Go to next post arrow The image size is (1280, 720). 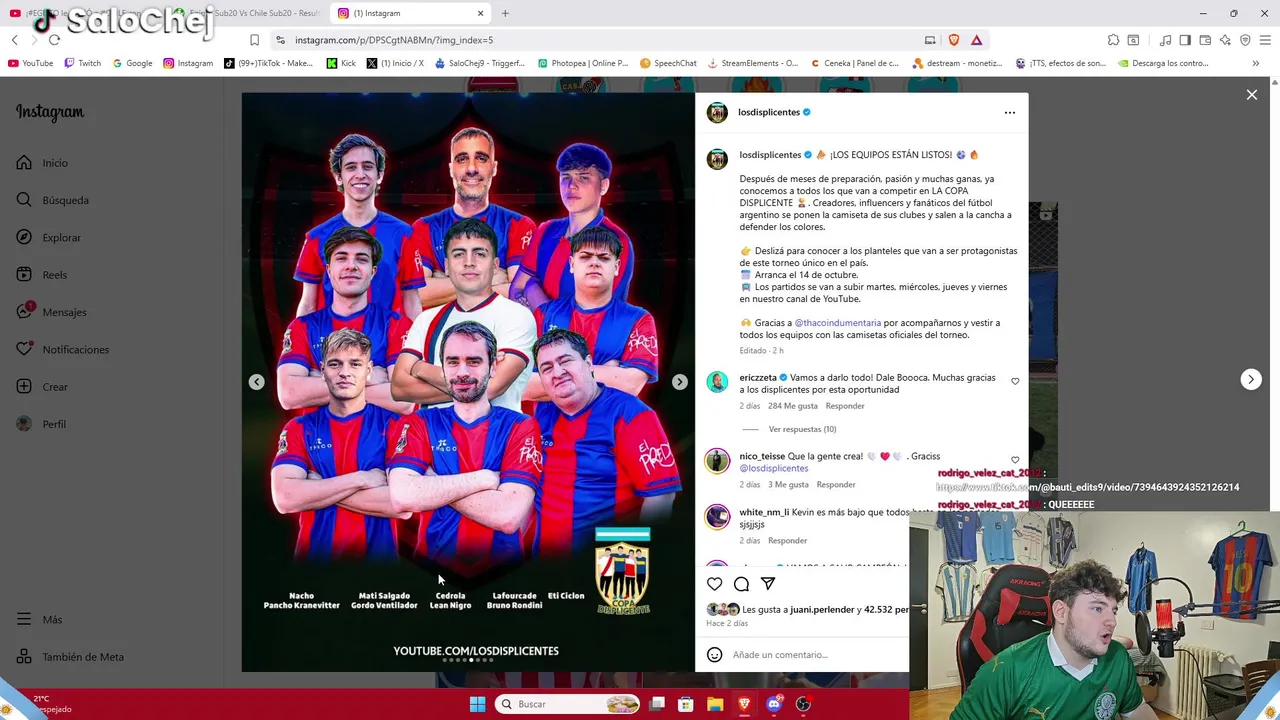click(x=1251, y=379)
